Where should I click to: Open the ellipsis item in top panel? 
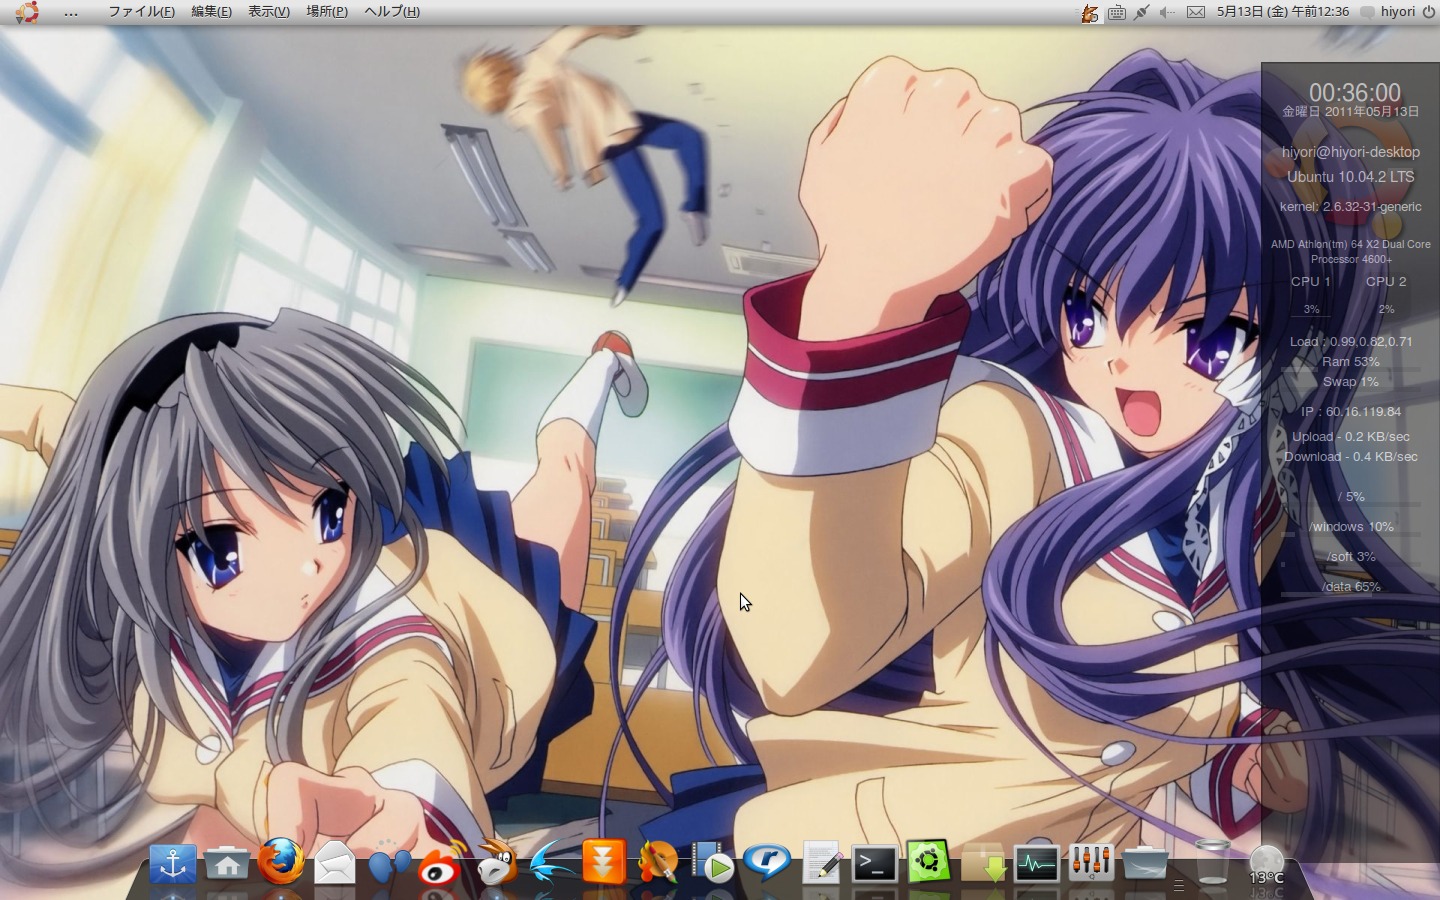pyautogui.click(x=71, y=13)
